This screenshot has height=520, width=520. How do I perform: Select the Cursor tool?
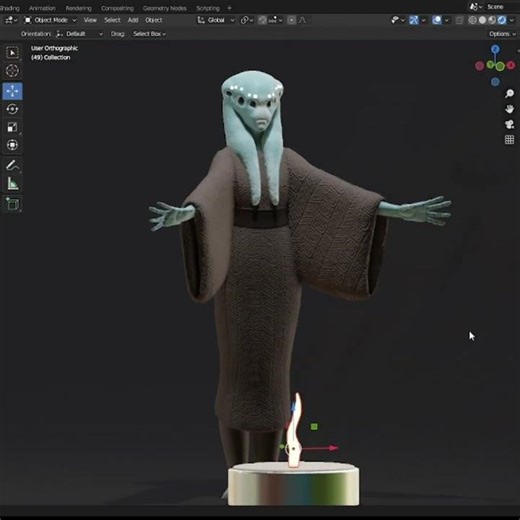pyautogui.click(x=12, y=71)
